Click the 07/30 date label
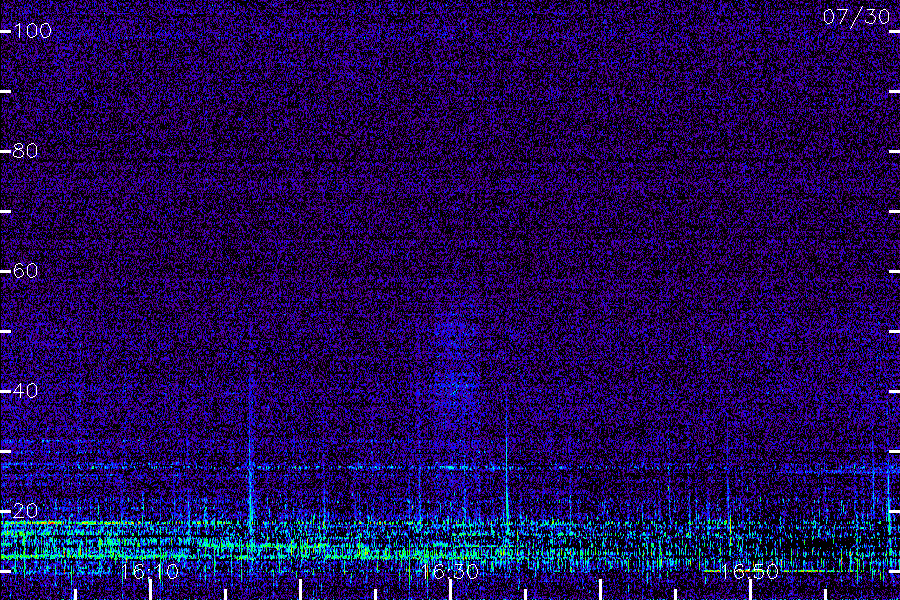This screenshot has height=600, width=900. [856, 17]
